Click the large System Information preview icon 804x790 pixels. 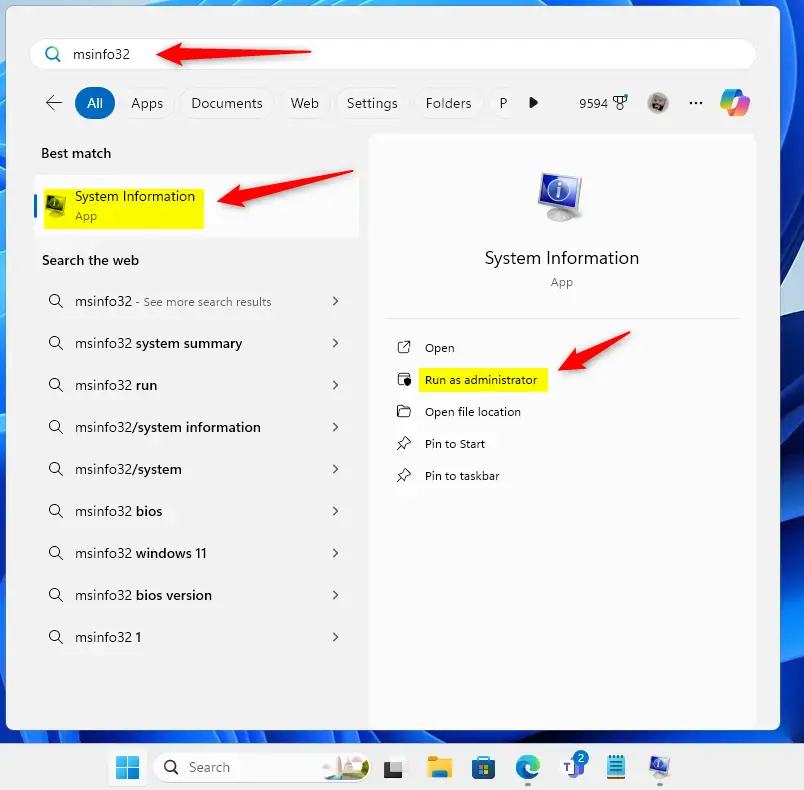(x=560, y=197)
